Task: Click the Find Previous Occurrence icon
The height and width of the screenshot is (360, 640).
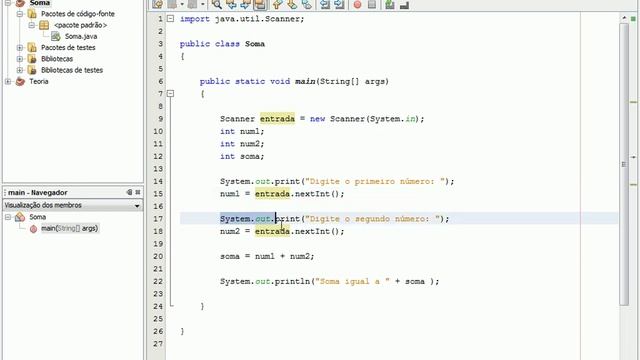Action: pyautogui.click(x=231, y=4)
